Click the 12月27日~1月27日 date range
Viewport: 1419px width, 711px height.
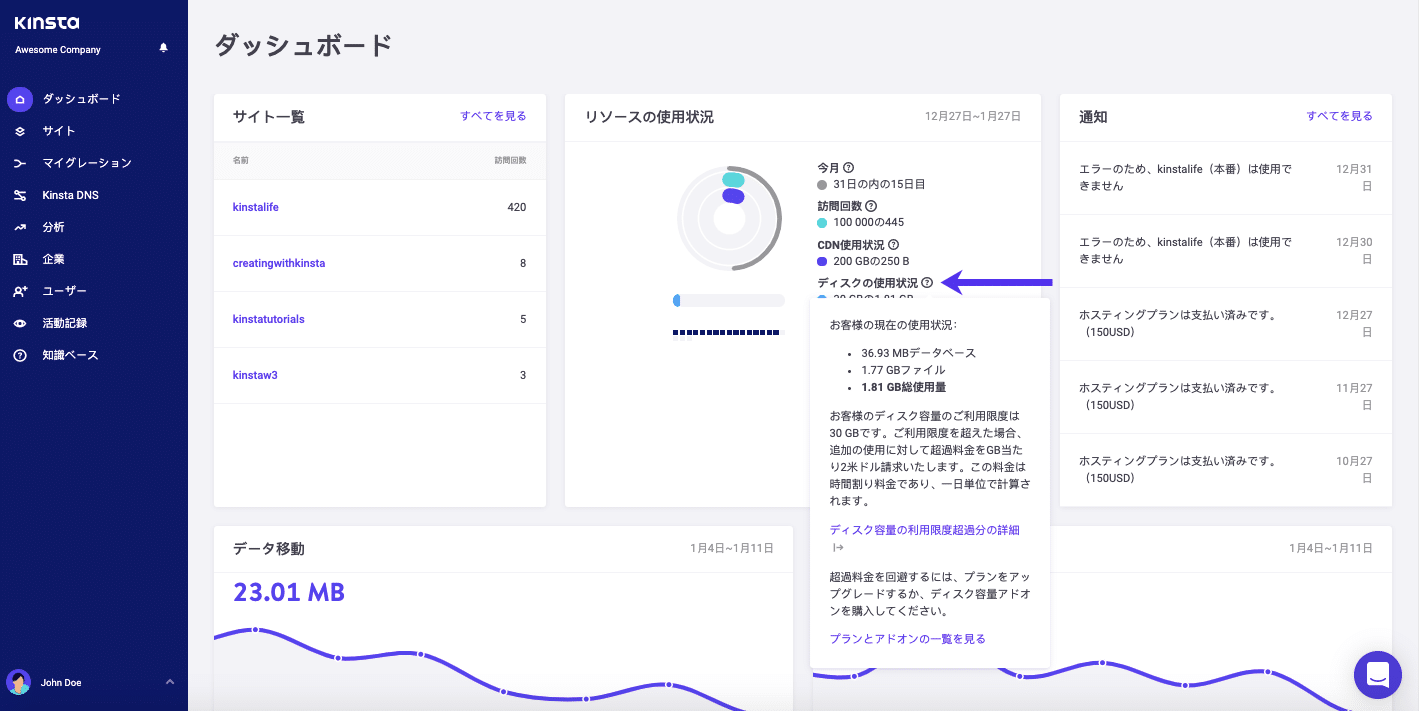click(x=973, y=117)
